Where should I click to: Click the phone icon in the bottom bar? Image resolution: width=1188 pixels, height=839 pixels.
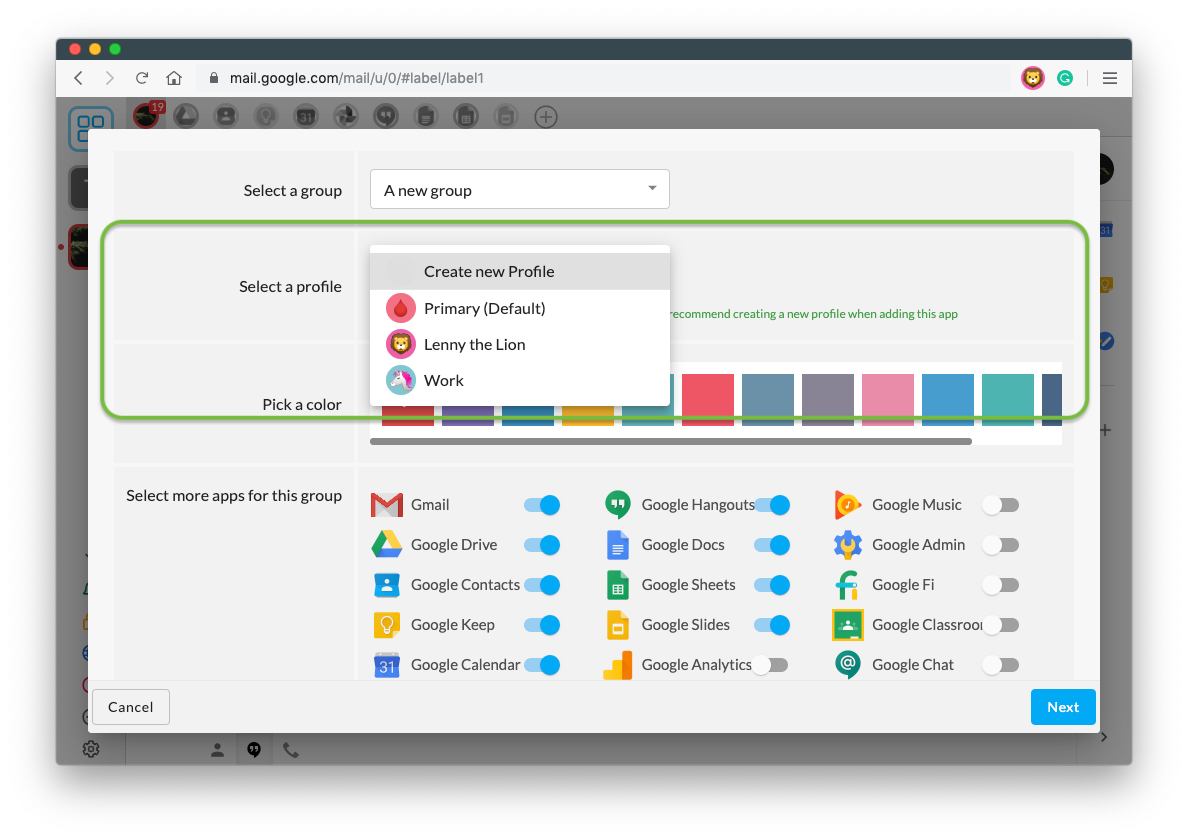click(x=291, y=750)
